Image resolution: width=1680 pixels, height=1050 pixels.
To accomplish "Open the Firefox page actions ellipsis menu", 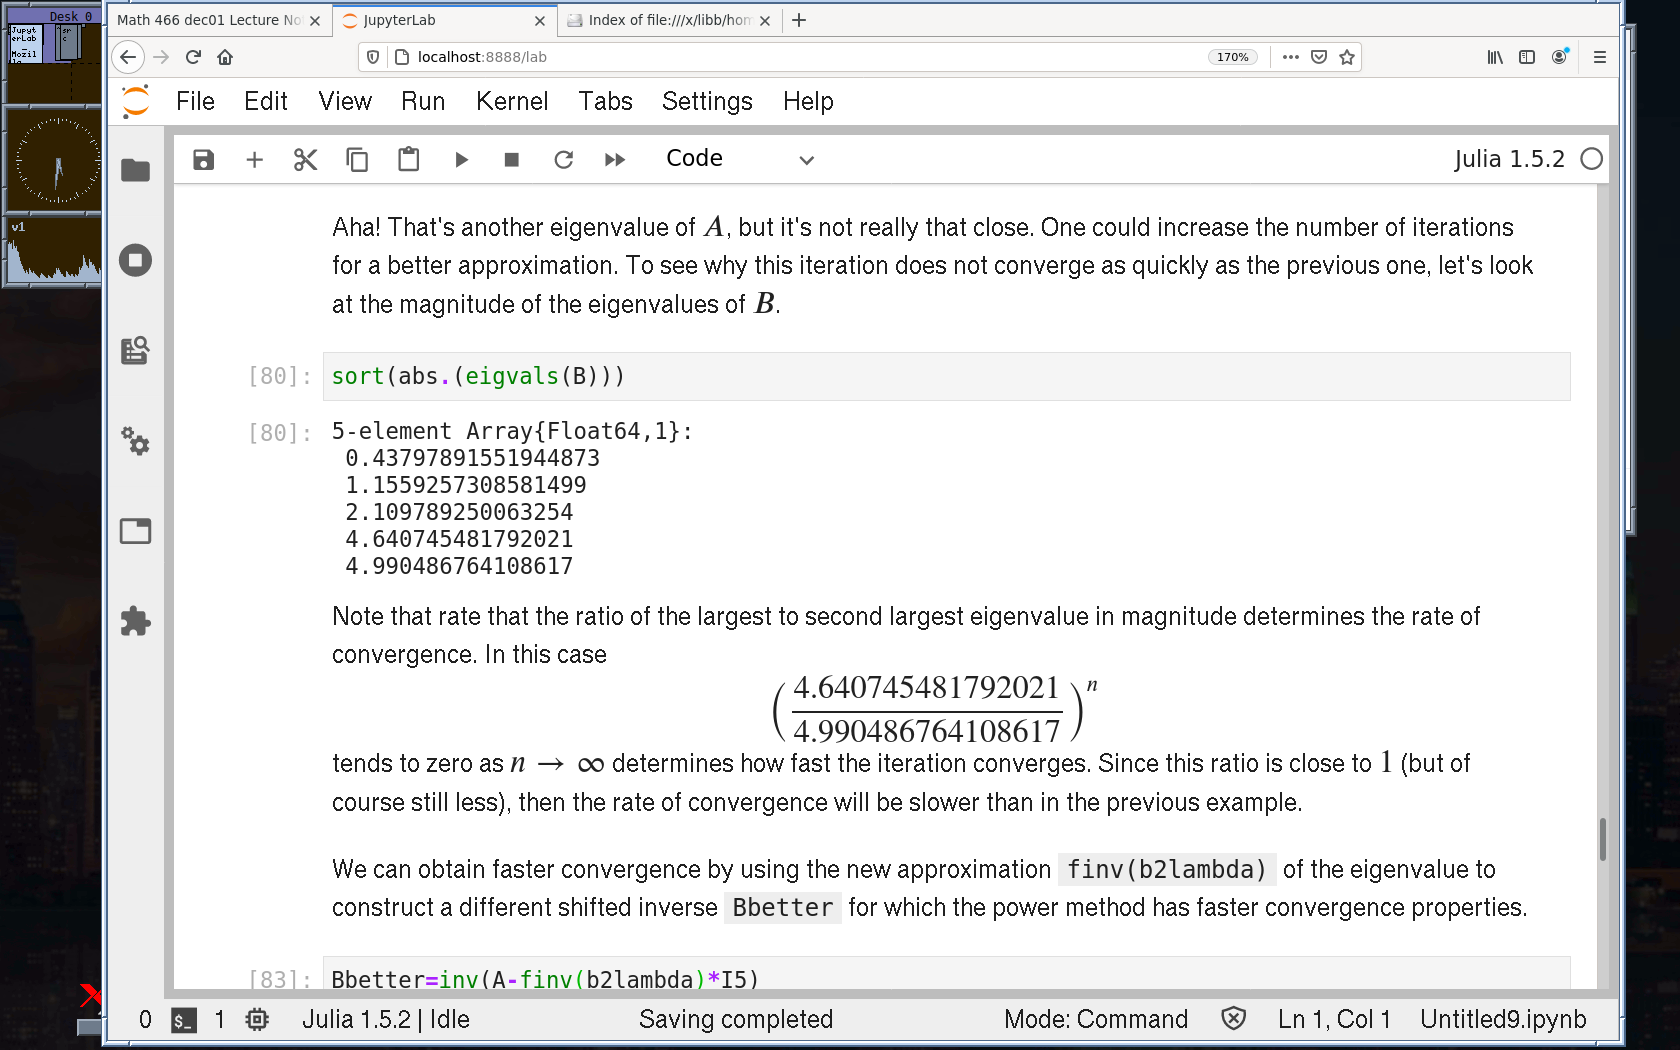I will (1291, 57).
